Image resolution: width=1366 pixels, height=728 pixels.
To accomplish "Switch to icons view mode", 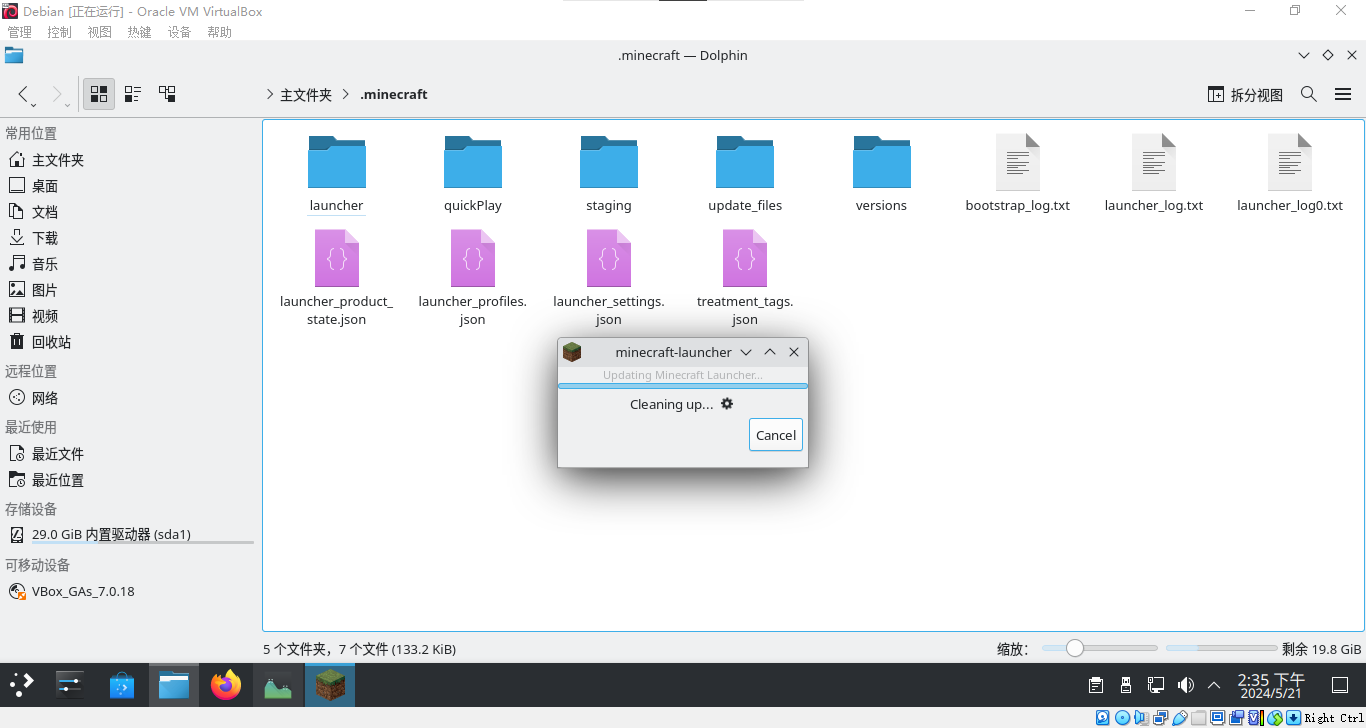I will (99, 94).
